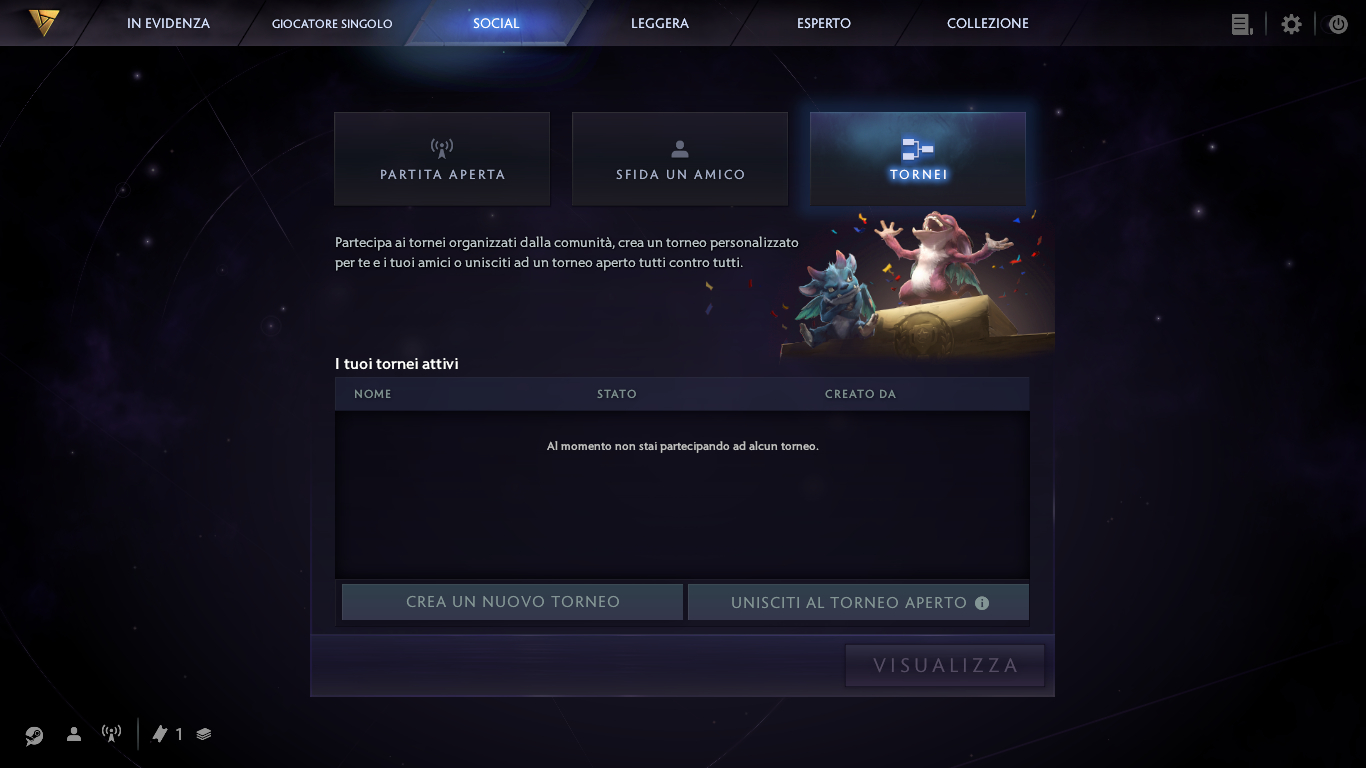This screenshot has height=768, width=1366.
Task: Open the Giocatore Singolo tab
Action: [332, 23]
